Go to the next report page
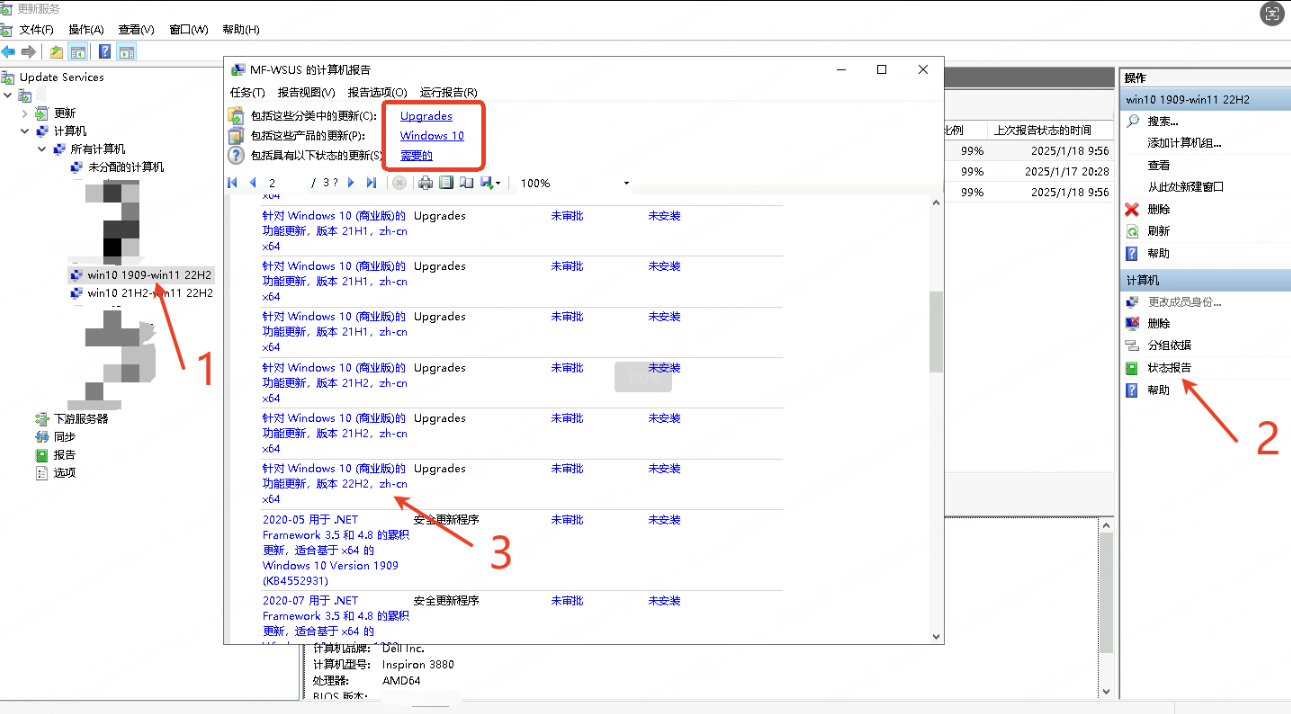This screenshot has height=714, width=1291. tap(351, 183)
